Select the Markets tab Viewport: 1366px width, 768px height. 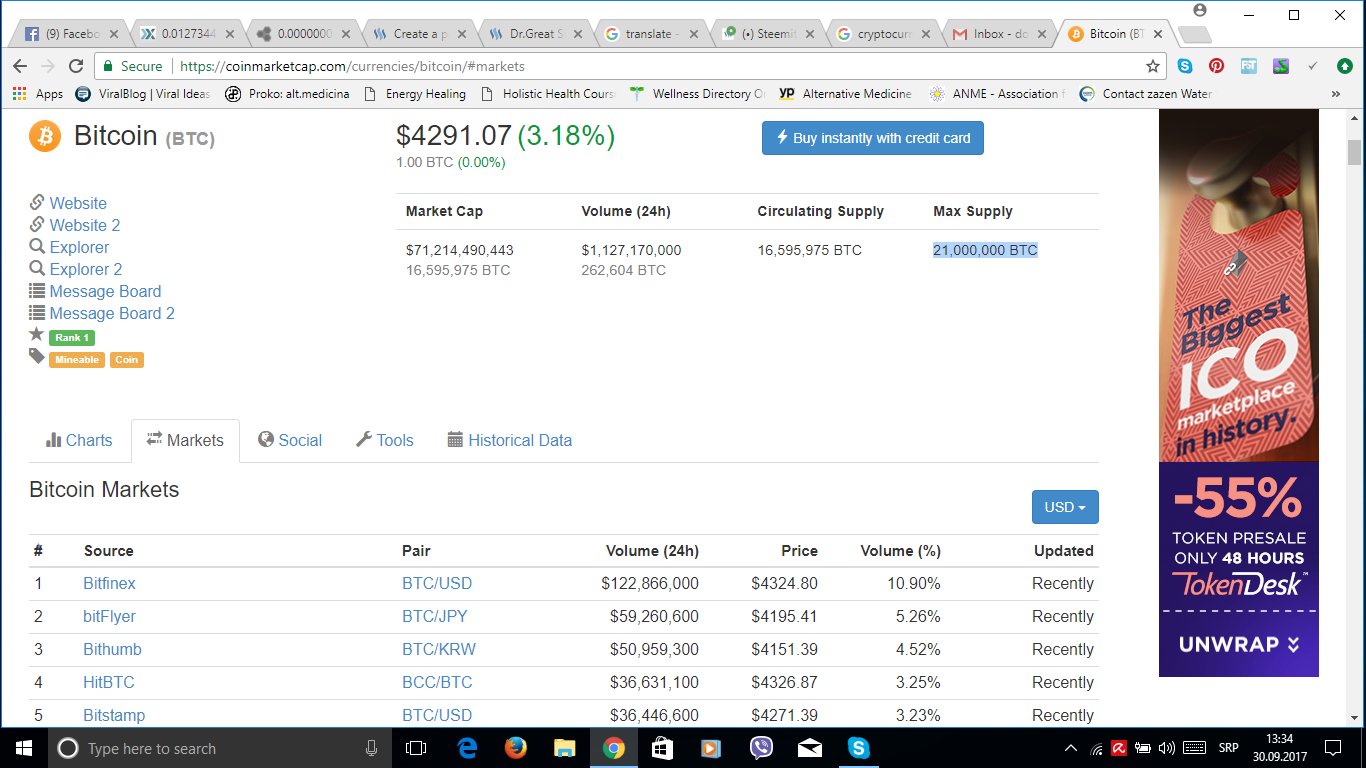click(185, 440)
